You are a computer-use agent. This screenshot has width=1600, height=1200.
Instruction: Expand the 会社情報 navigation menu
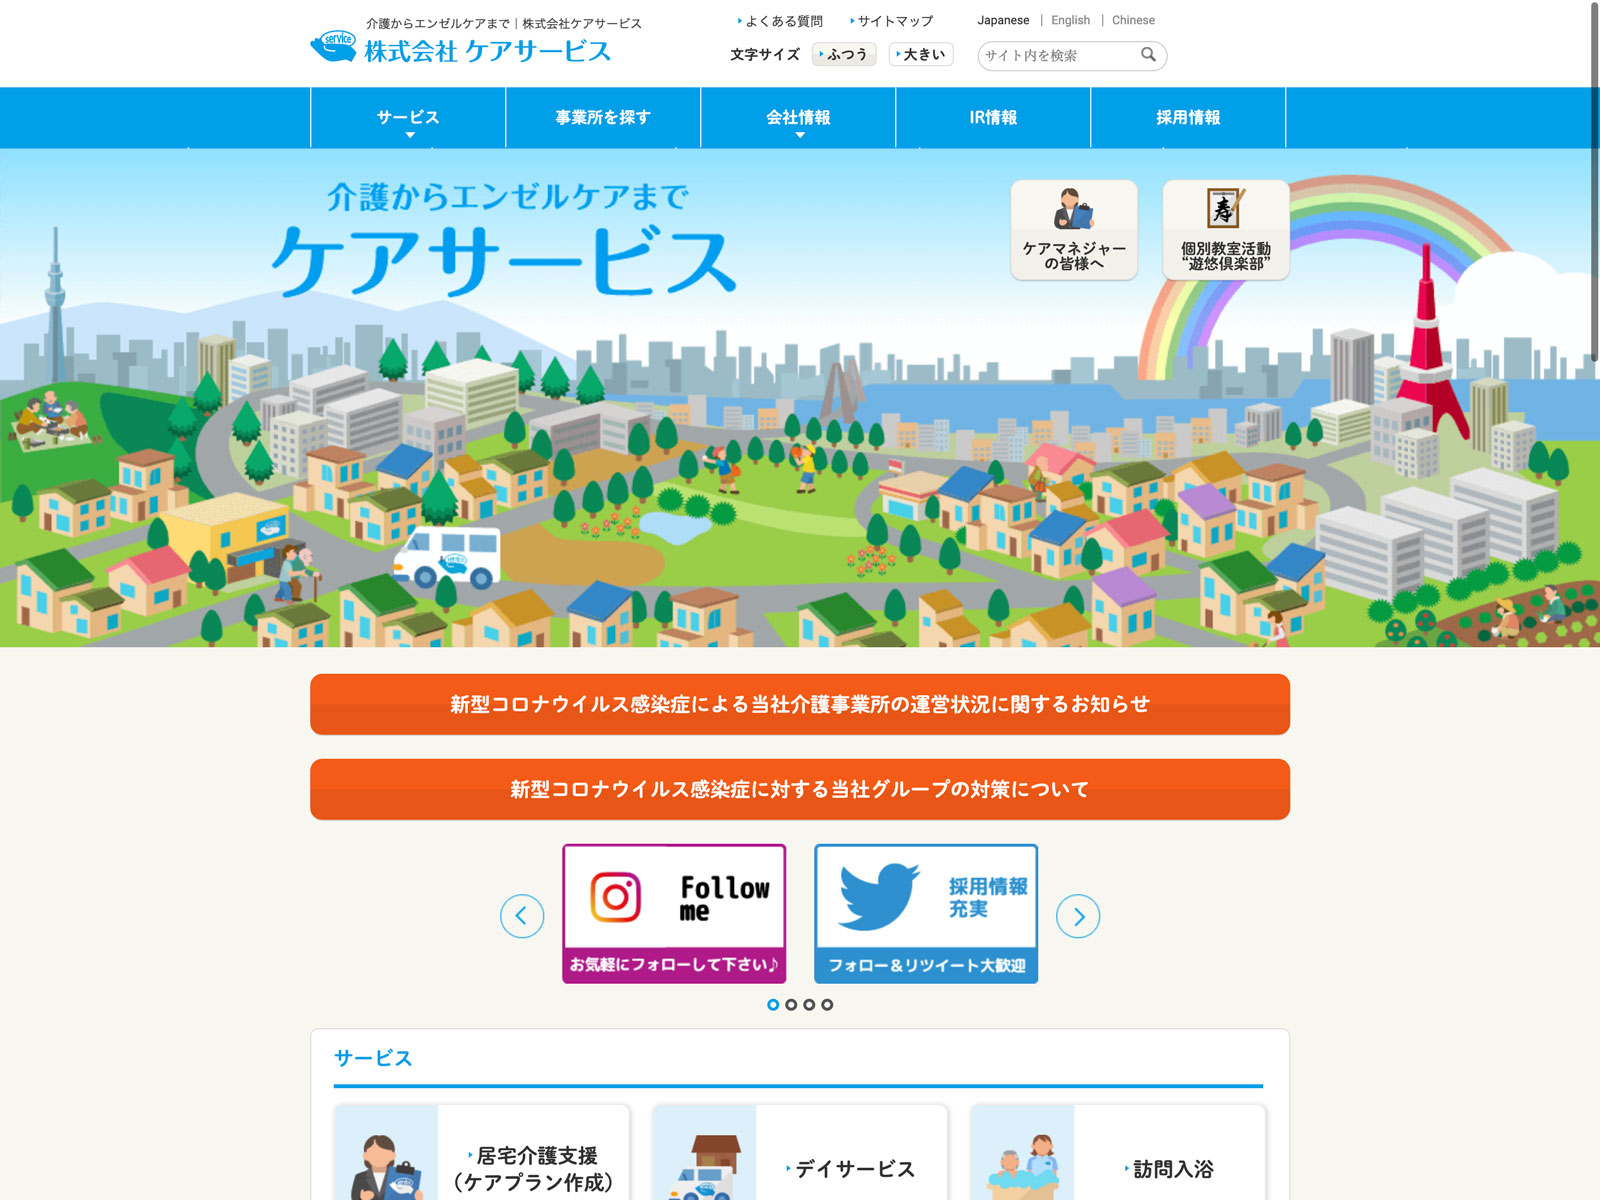pos(798,118)
